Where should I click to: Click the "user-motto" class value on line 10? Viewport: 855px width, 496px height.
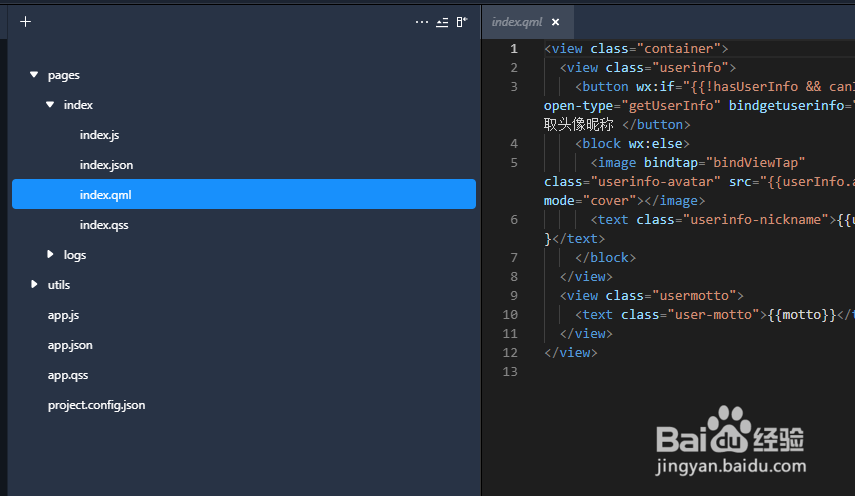(x=713, y=315)
